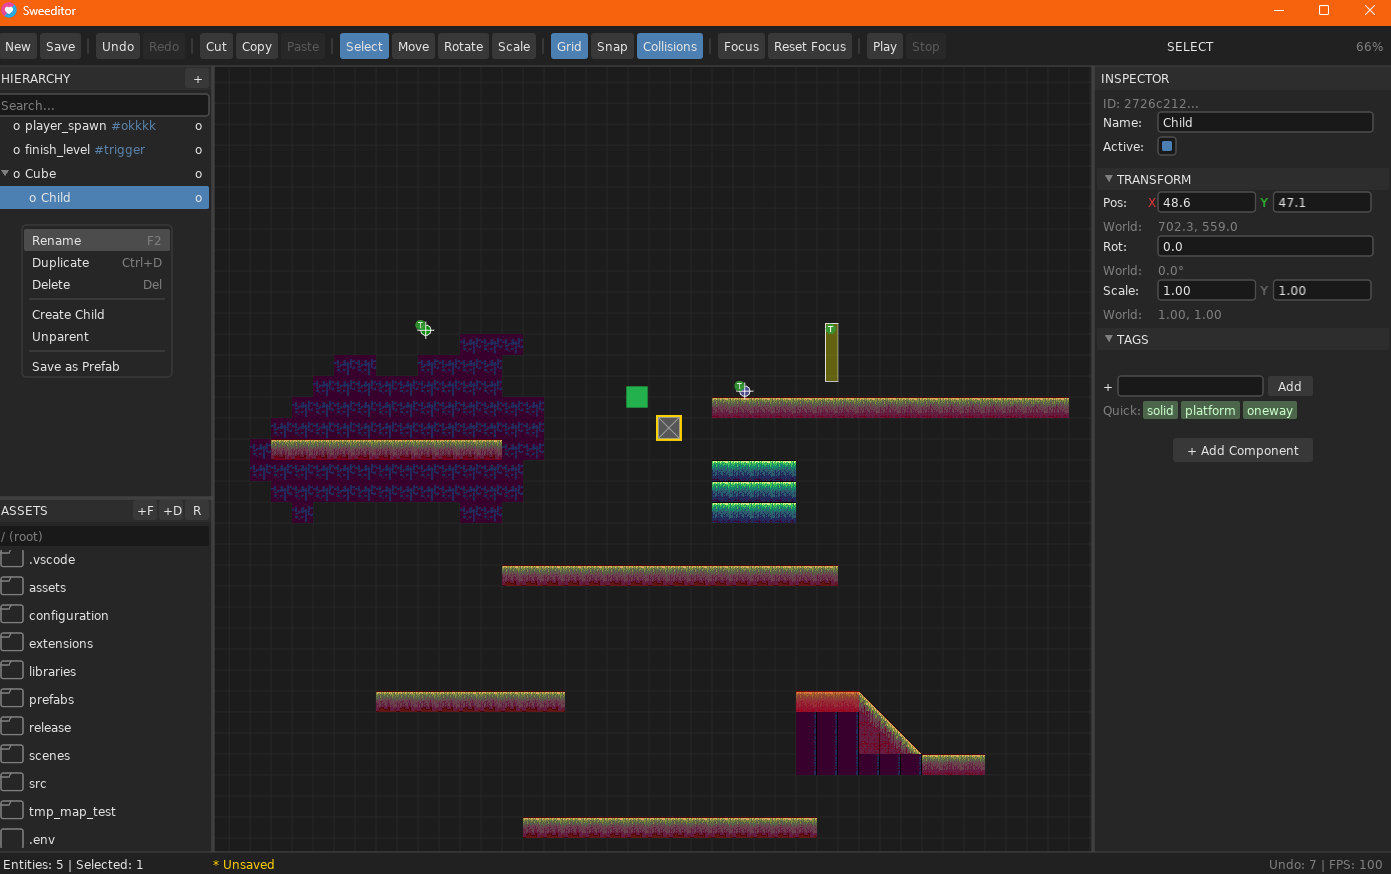Select the .env file icon
This screenshot has width=1391, height=874.
click(12, 839)
